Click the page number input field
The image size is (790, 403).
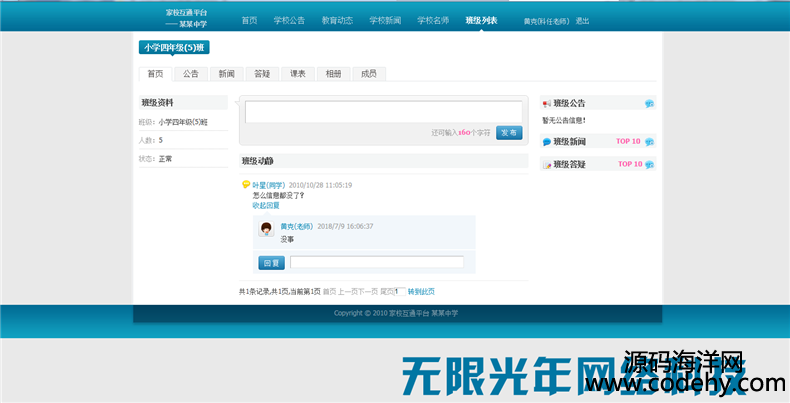pos(399,292)
